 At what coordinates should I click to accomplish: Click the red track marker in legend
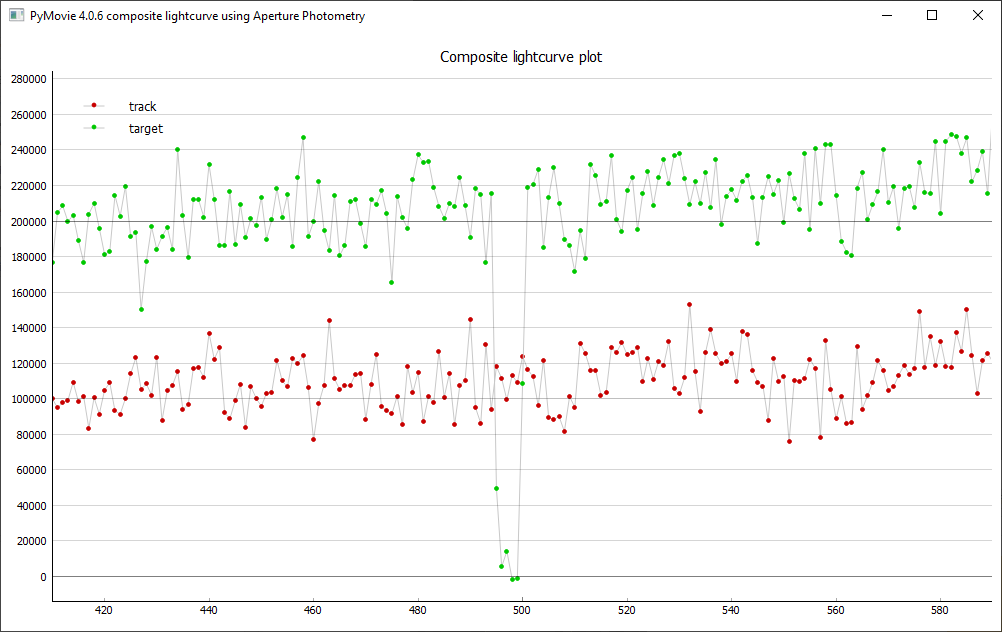click(x=94, y=106)
